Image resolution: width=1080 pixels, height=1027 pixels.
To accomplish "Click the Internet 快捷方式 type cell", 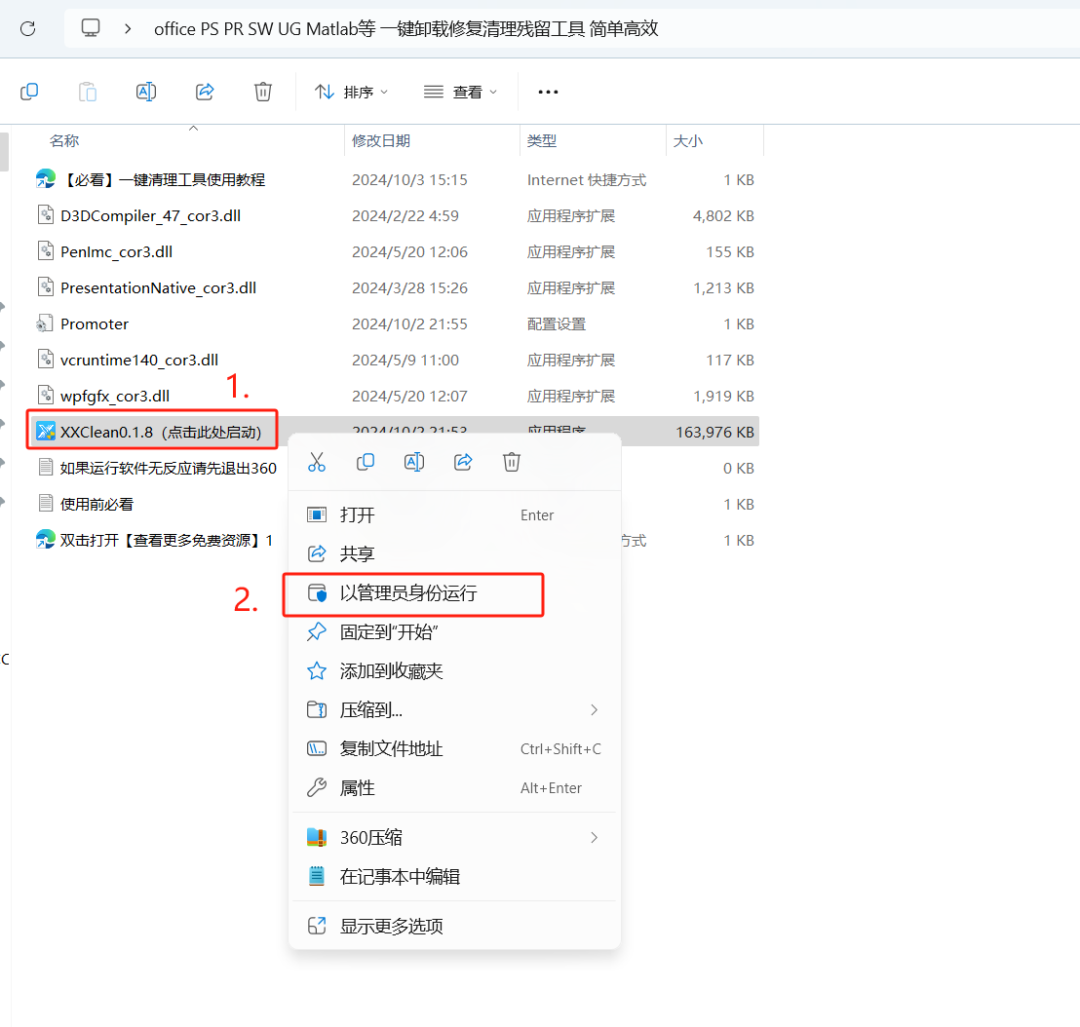I will 586,180.
